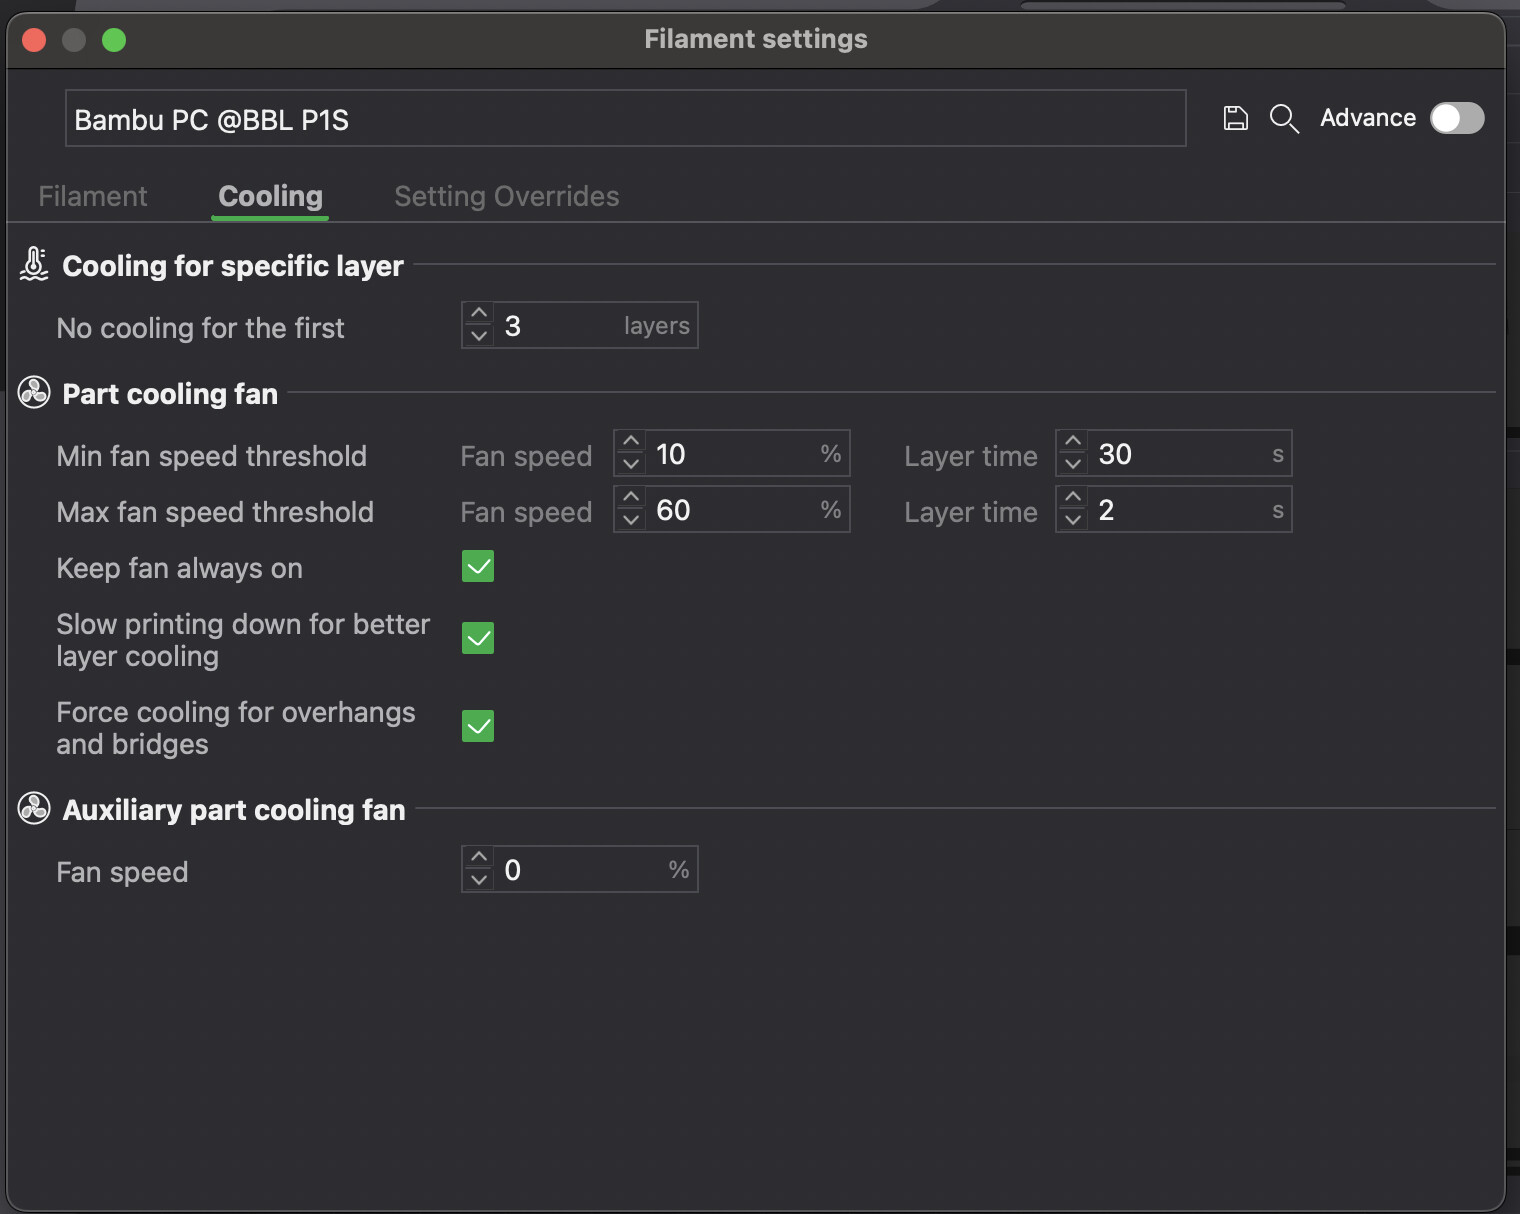The image size is (1520, 1214).
Task: Decrease No cooling for the first layers value
Action: point(479,337)
